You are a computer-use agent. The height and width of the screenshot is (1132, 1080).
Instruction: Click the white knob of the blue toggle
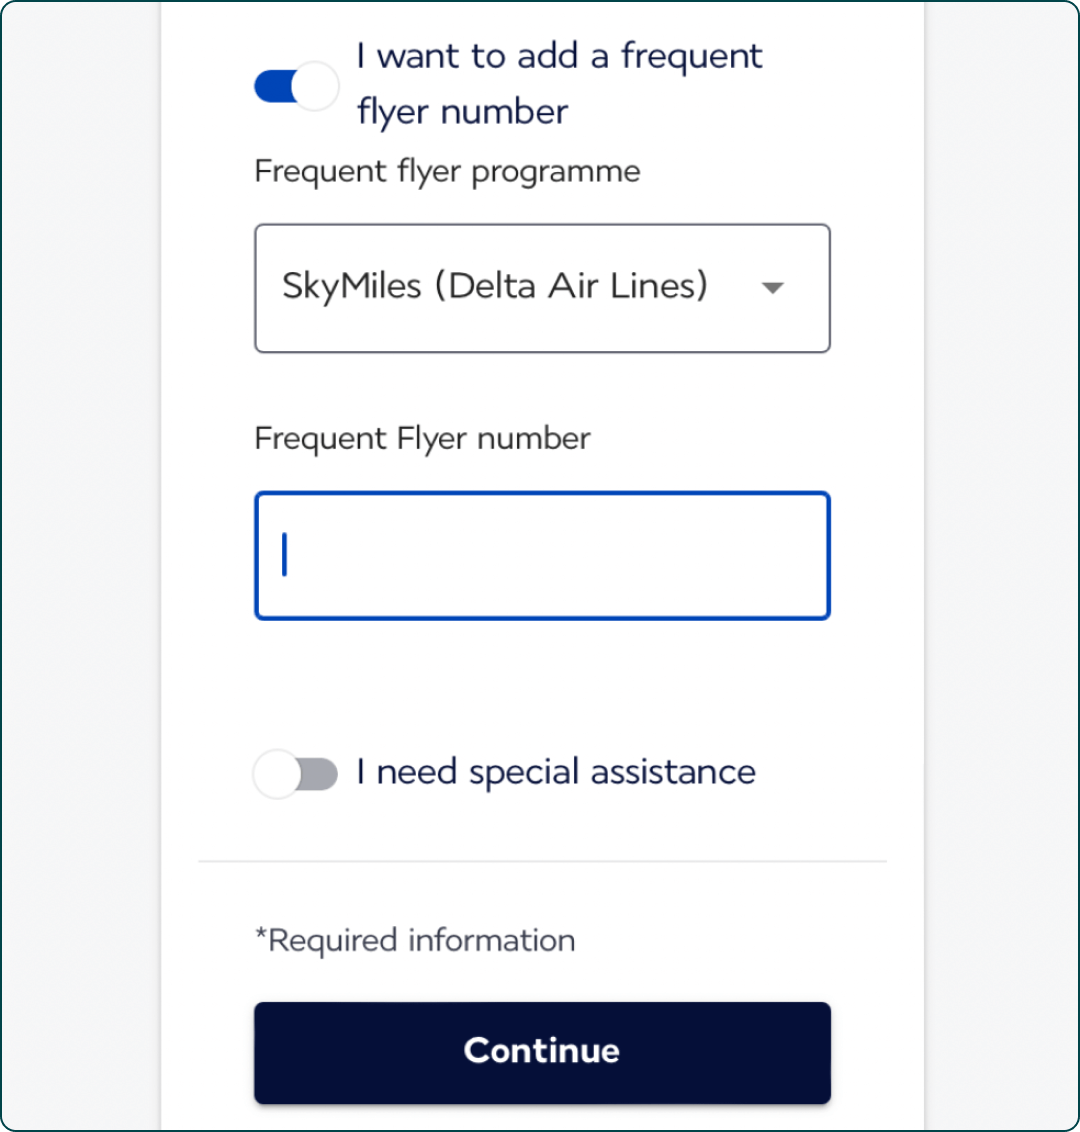click(315, 86)
